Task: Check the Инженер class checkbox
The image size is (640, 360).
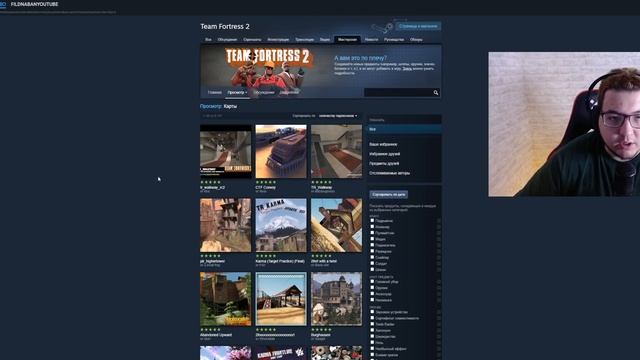Action: click(x=372, y=227)
